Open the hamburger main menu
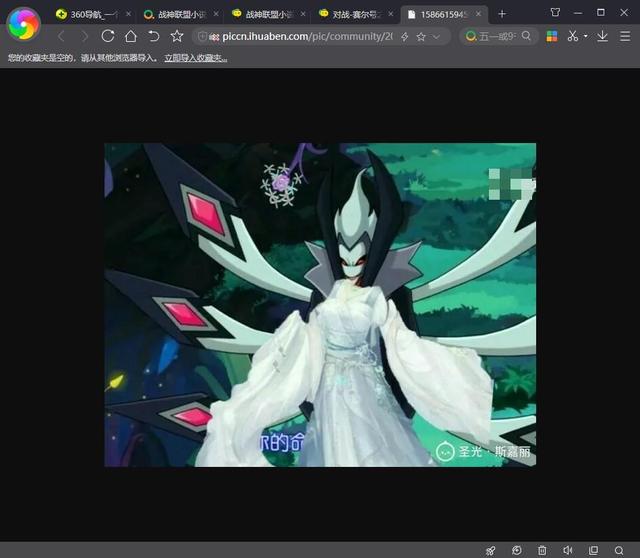Viewport: 640px width, 558px height. click(x=625, y=36)
